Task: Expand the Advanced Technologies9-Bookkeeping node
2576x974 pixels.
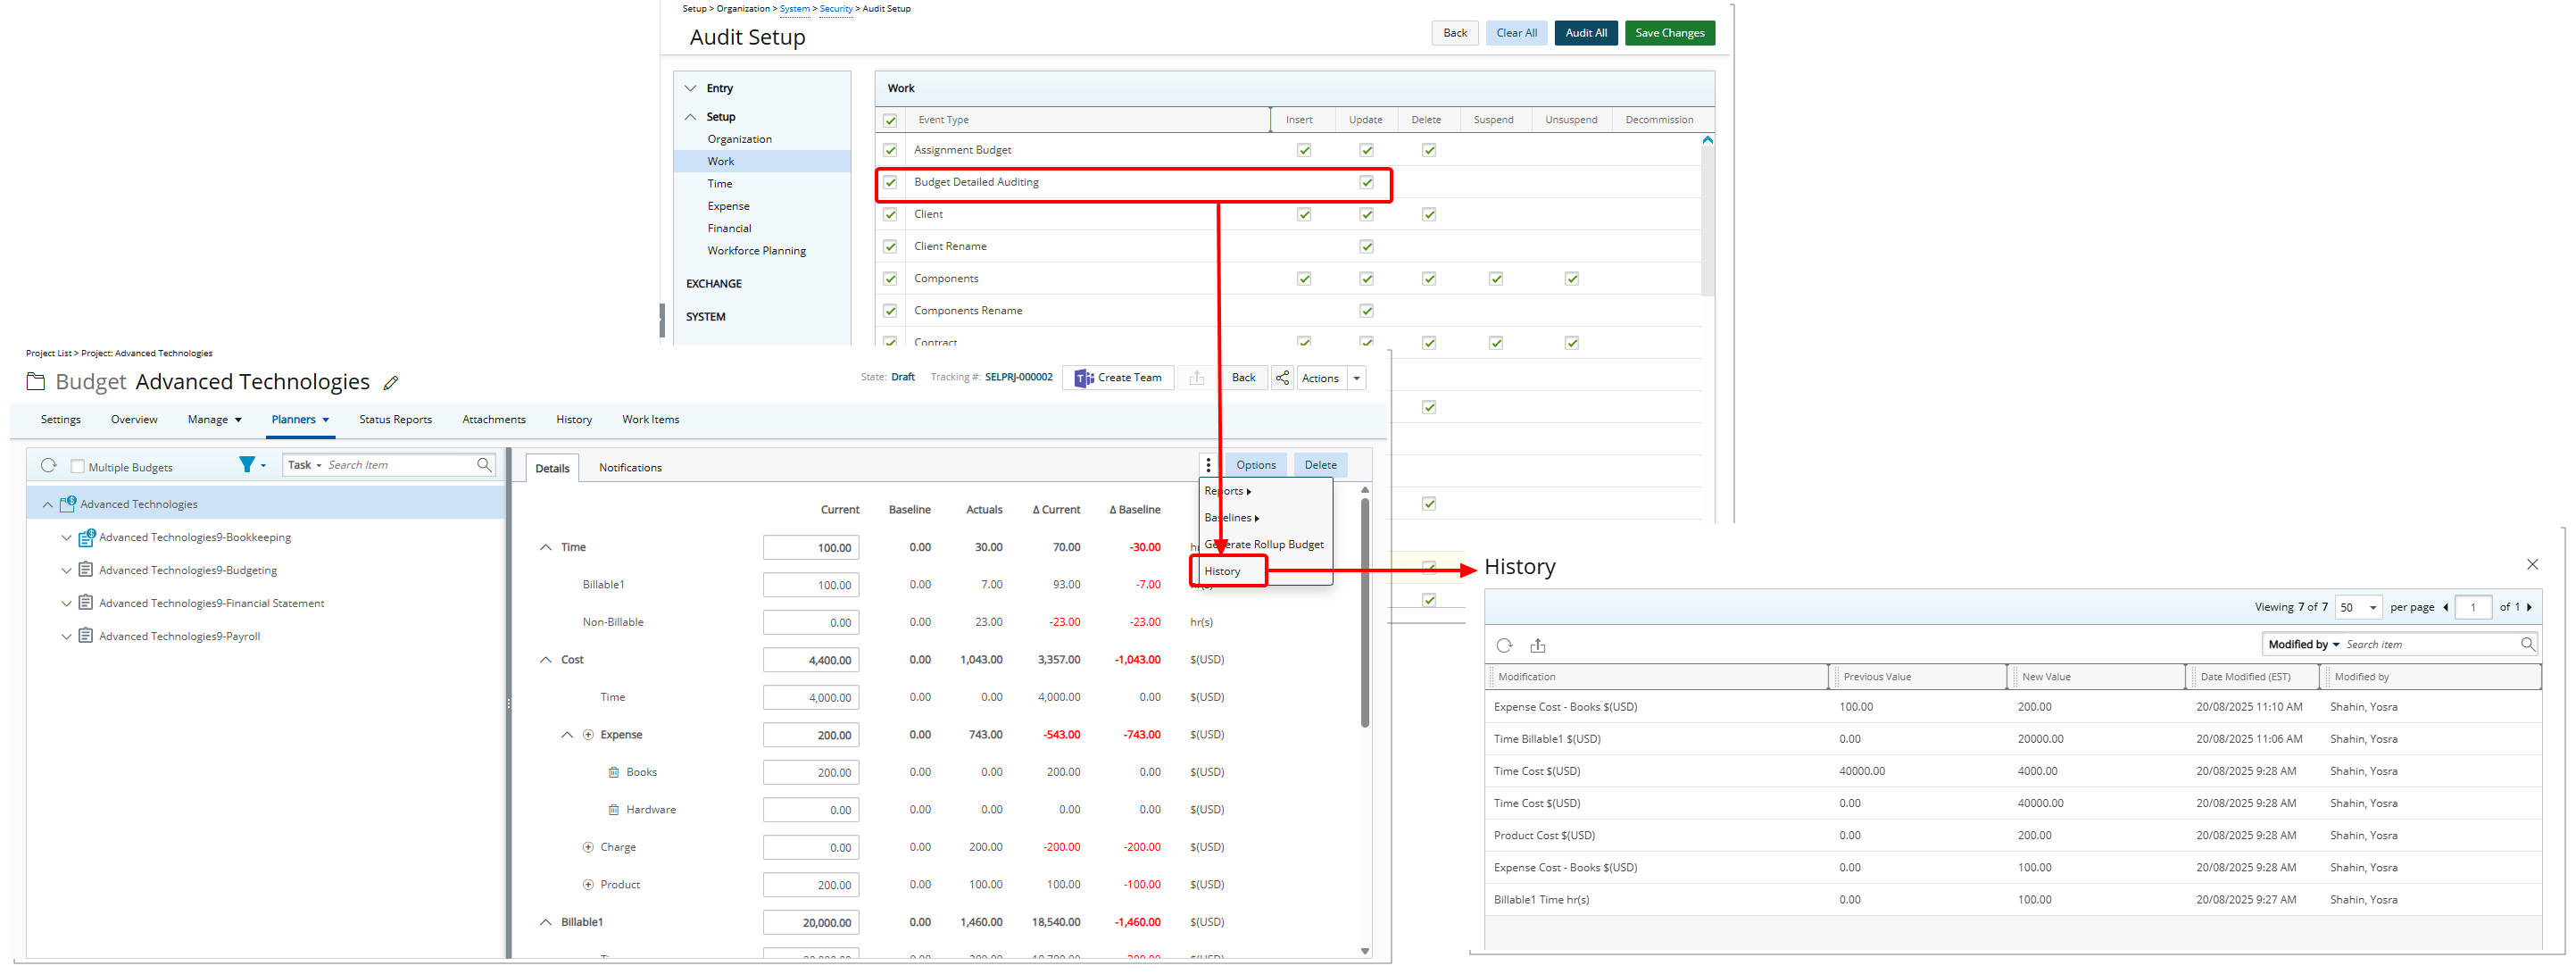Action: 66,537
